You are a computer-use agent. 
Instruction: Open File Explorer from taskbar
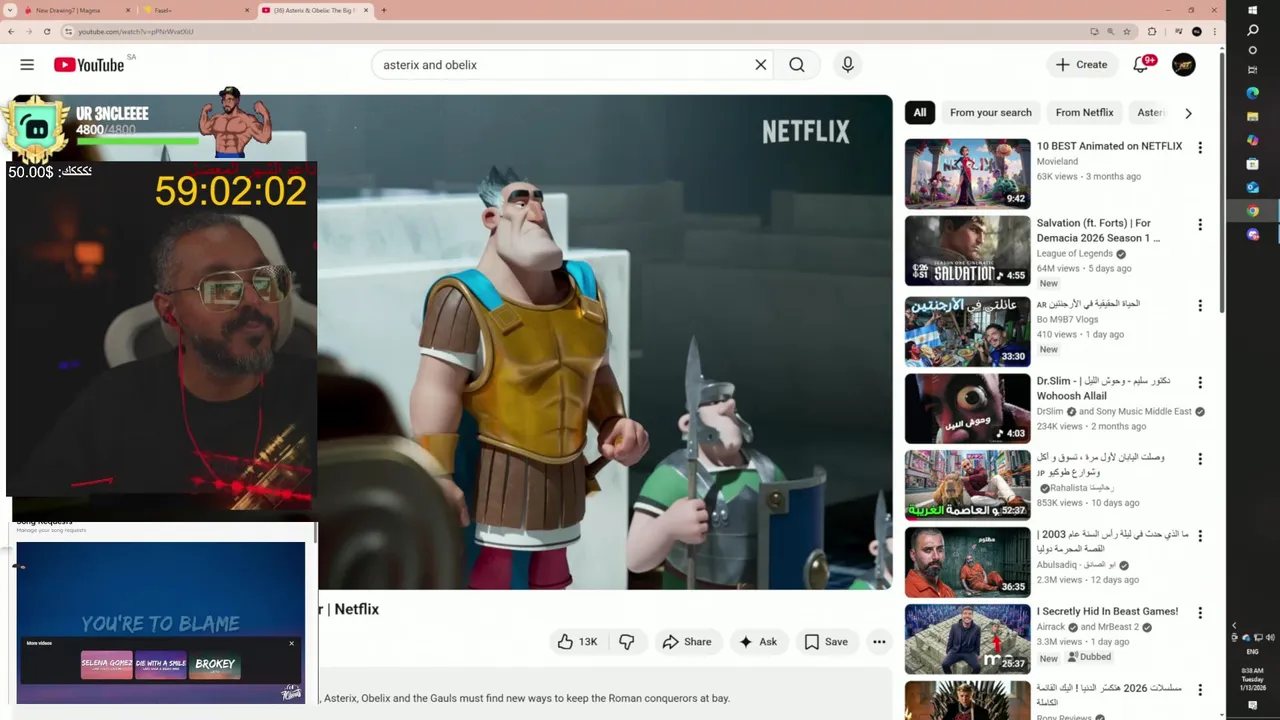[x=1253, y=116]
